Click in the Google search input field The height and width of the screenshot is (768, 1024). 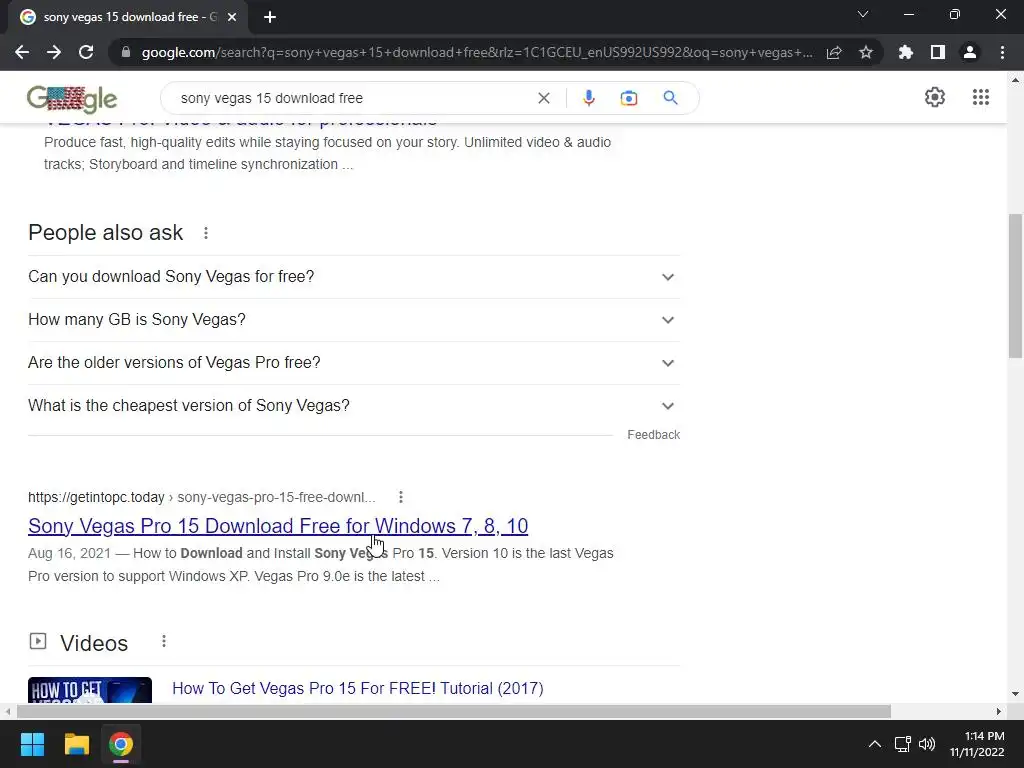coord(353,98)
